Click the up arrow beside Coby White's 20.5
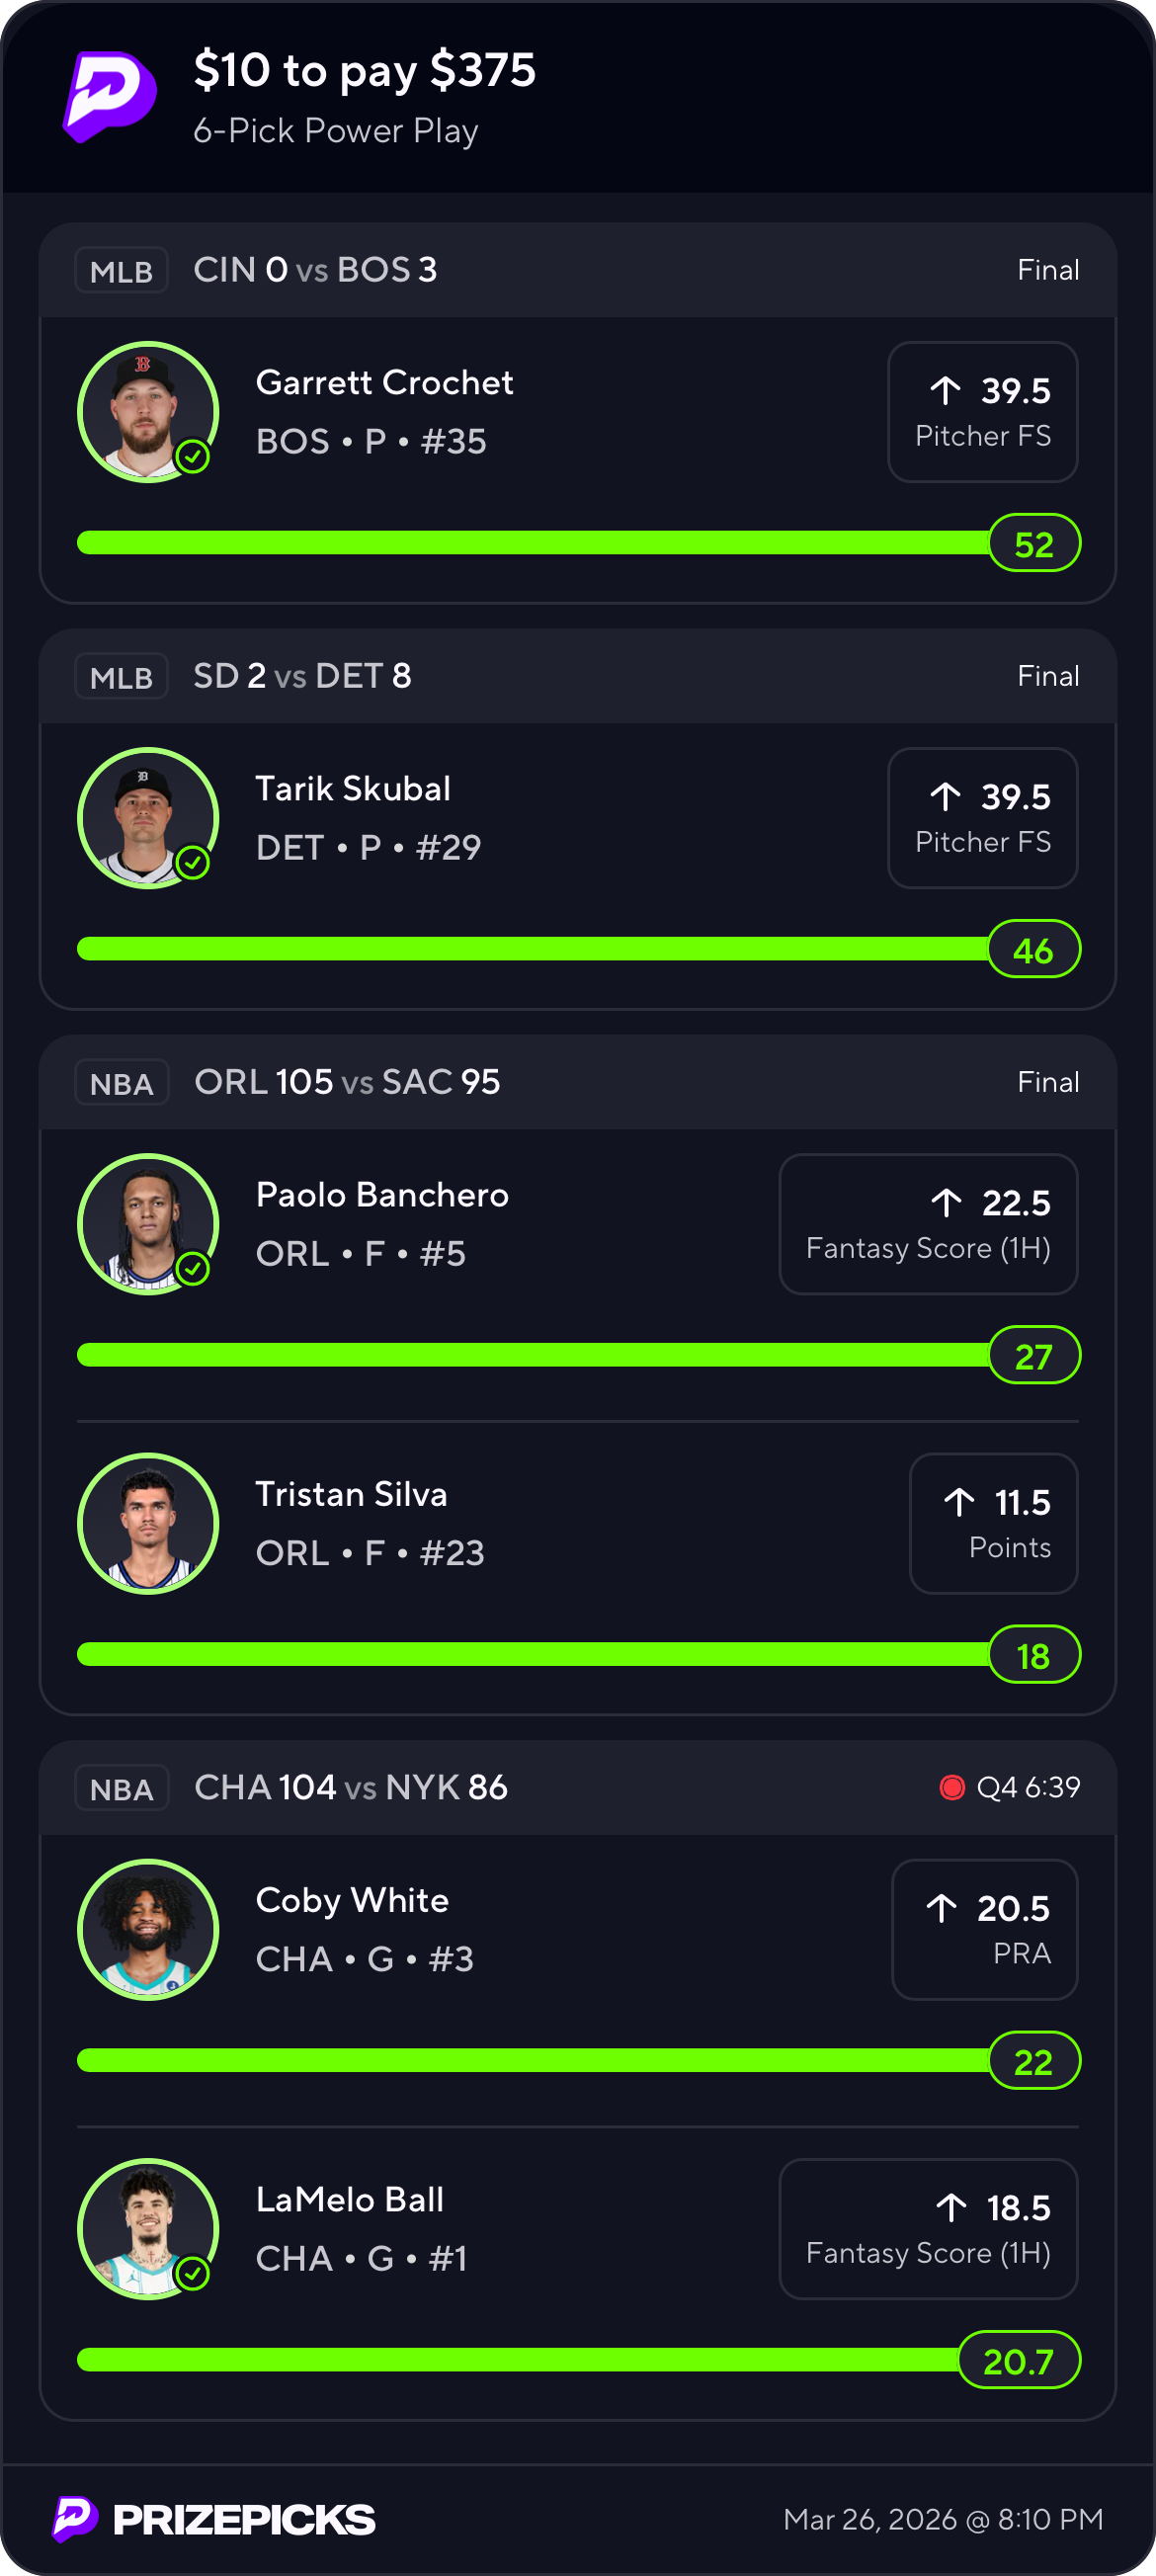Screen dimensions: 1156x2576 coord(941,1908)
